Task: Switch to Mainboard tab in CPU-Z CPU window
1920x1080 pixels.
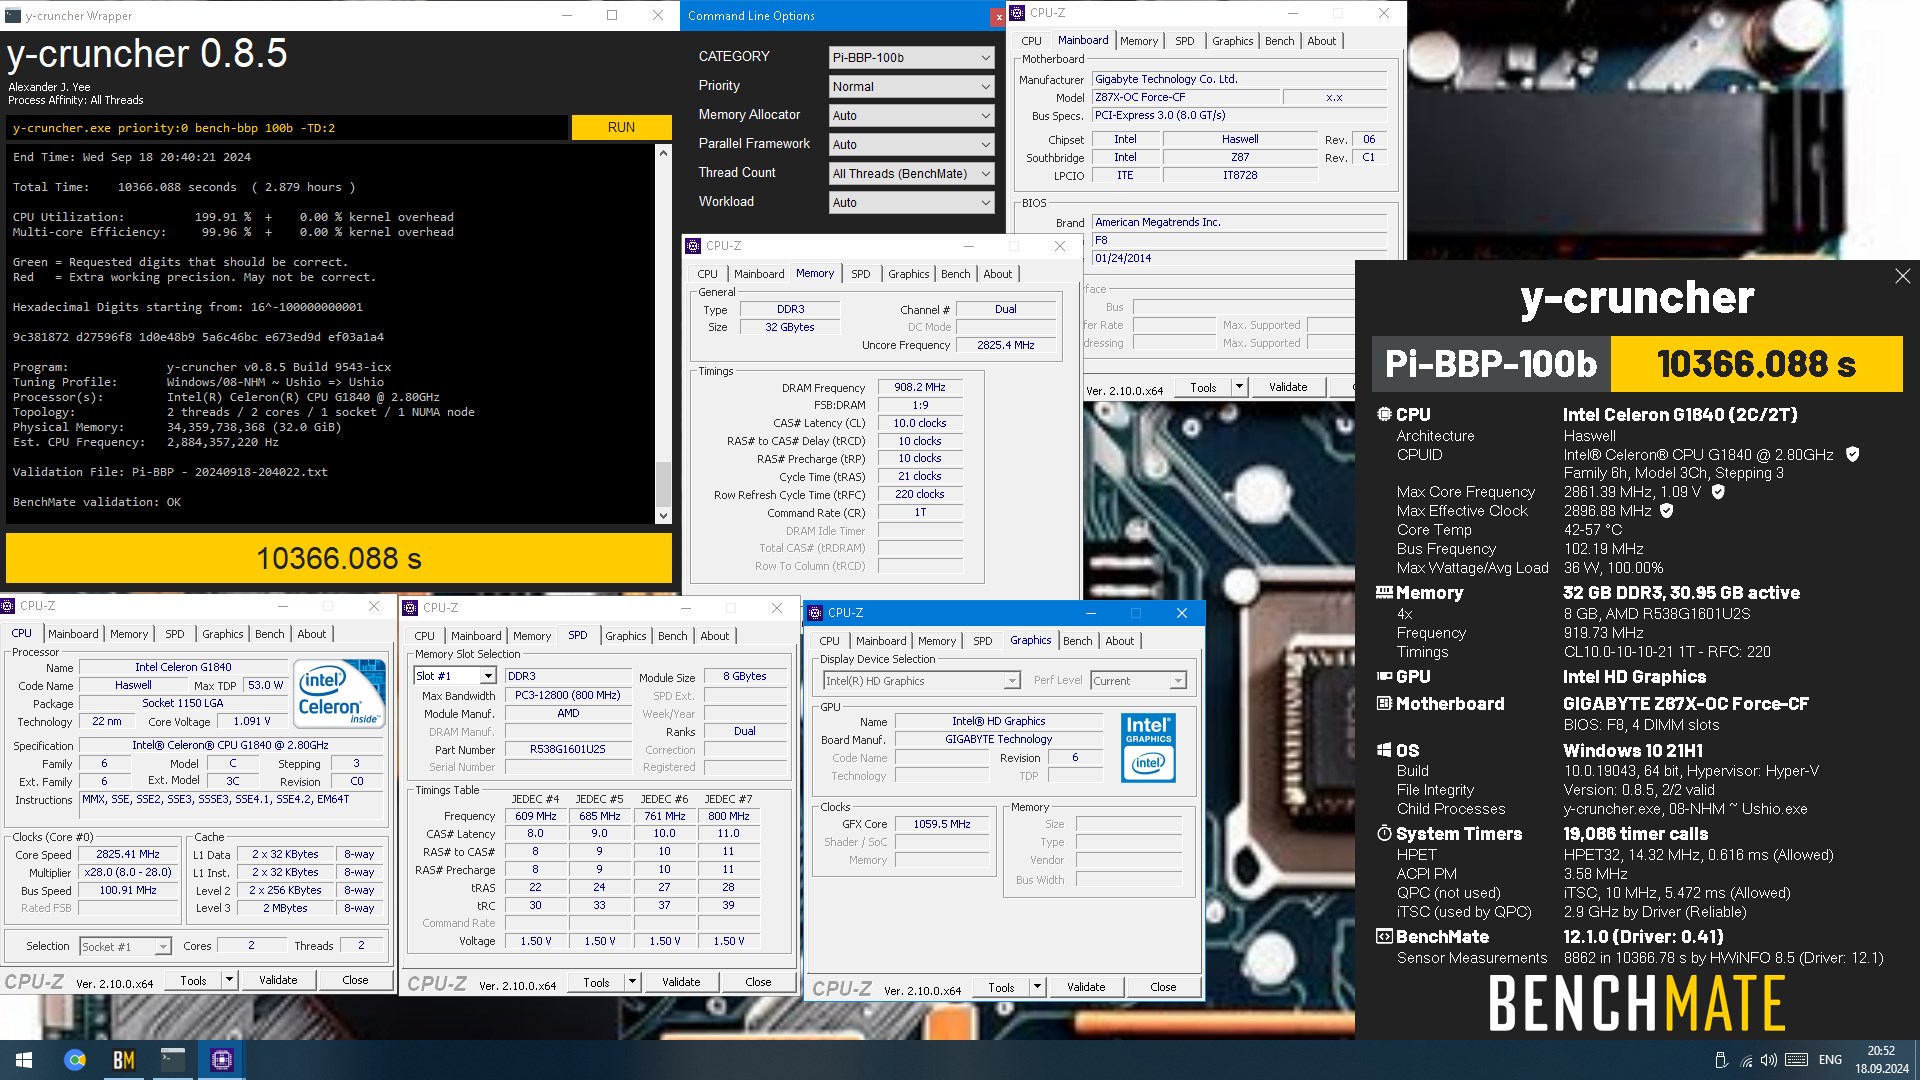Action: pyautogui.click(x=73, y=634)
